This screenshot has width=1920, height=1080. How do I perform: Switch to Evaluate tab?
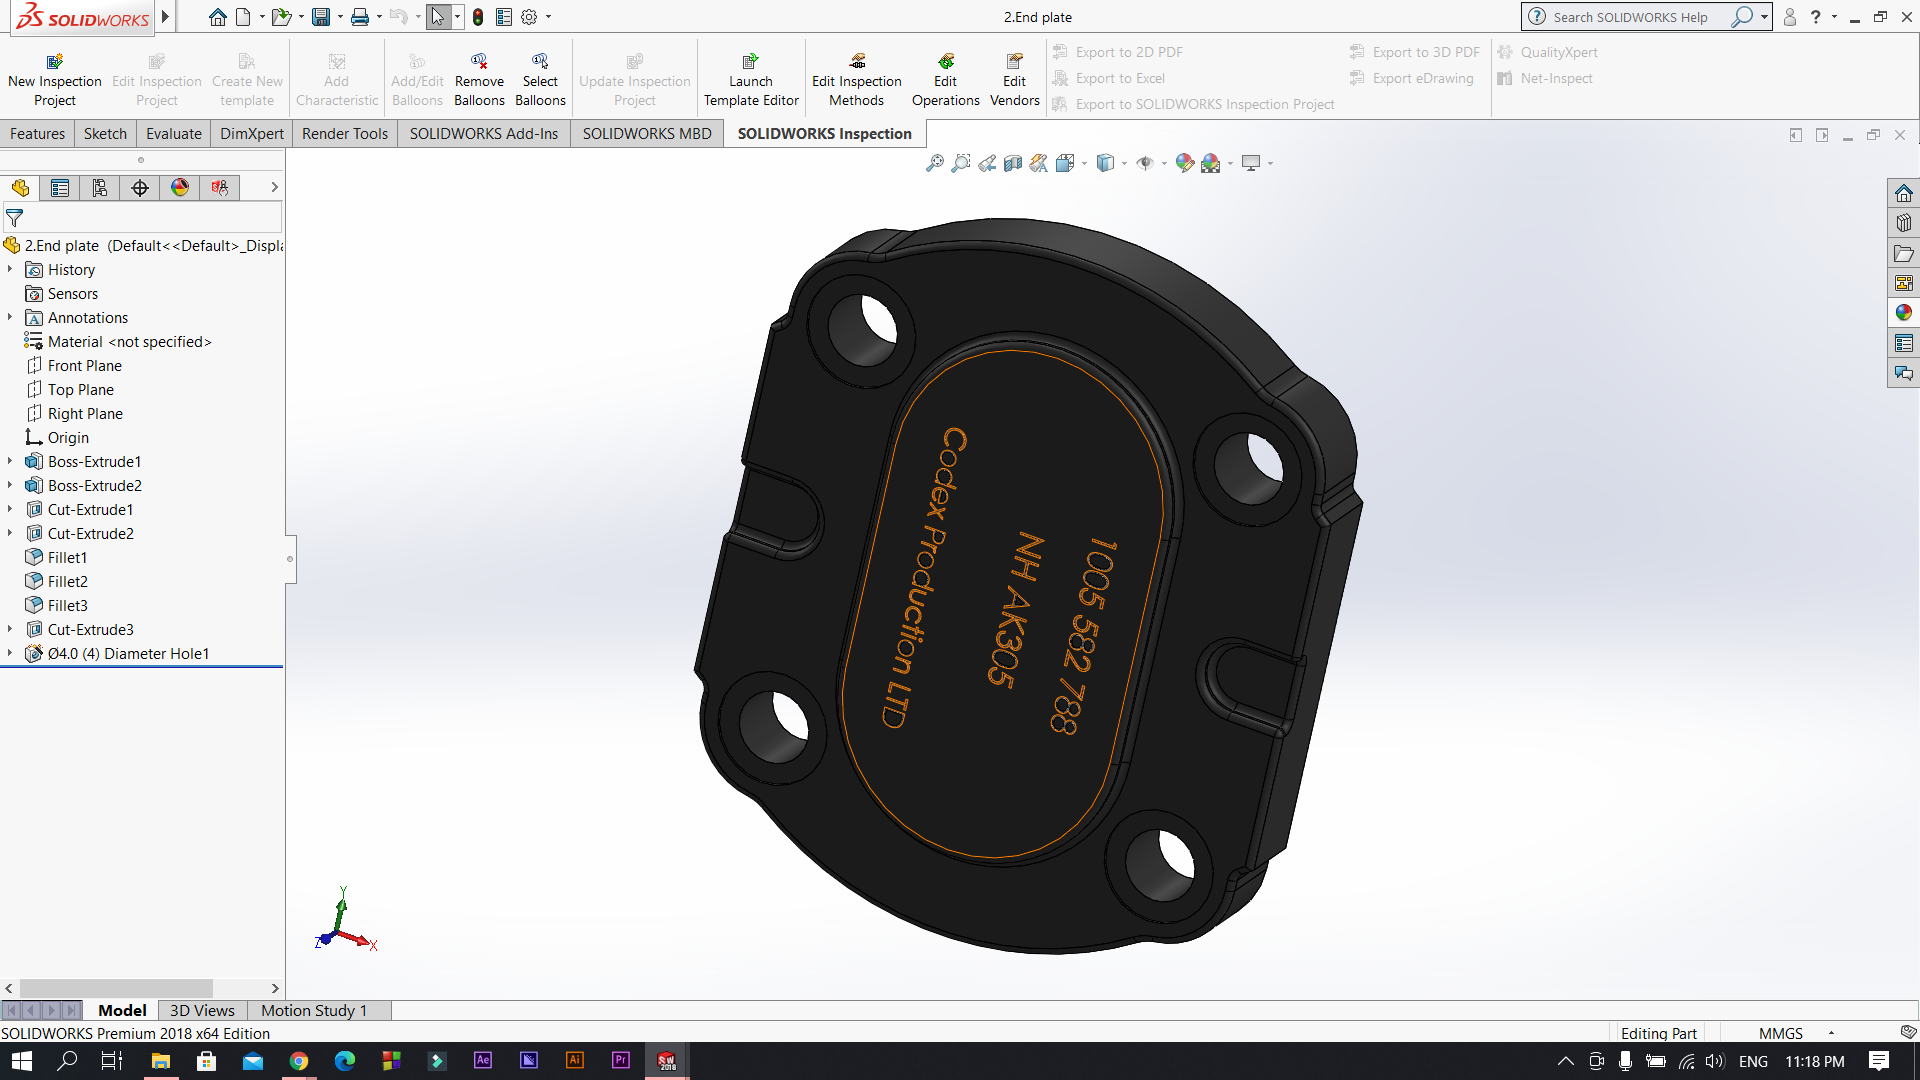tap(173, 133)
